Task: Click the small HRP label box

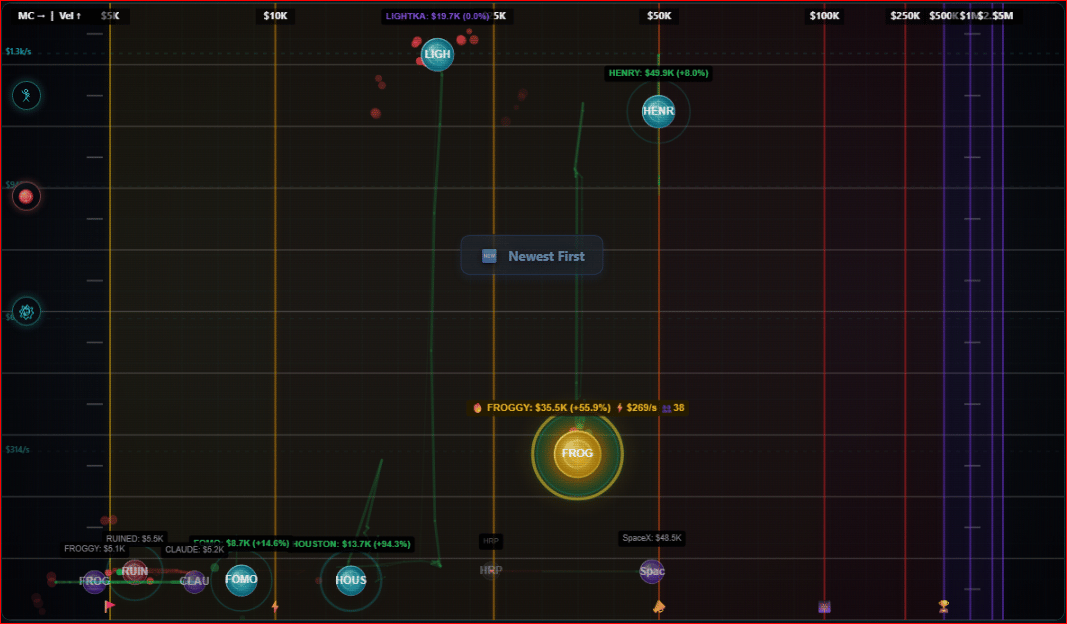Action: click(491, 542)
